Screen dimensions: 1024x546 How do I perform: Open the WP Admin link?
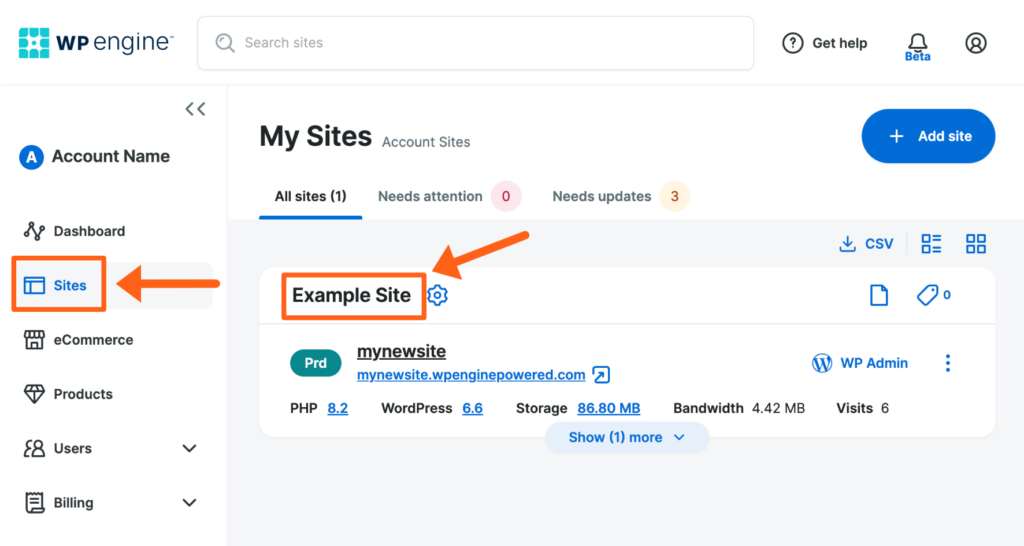(860, 363)
